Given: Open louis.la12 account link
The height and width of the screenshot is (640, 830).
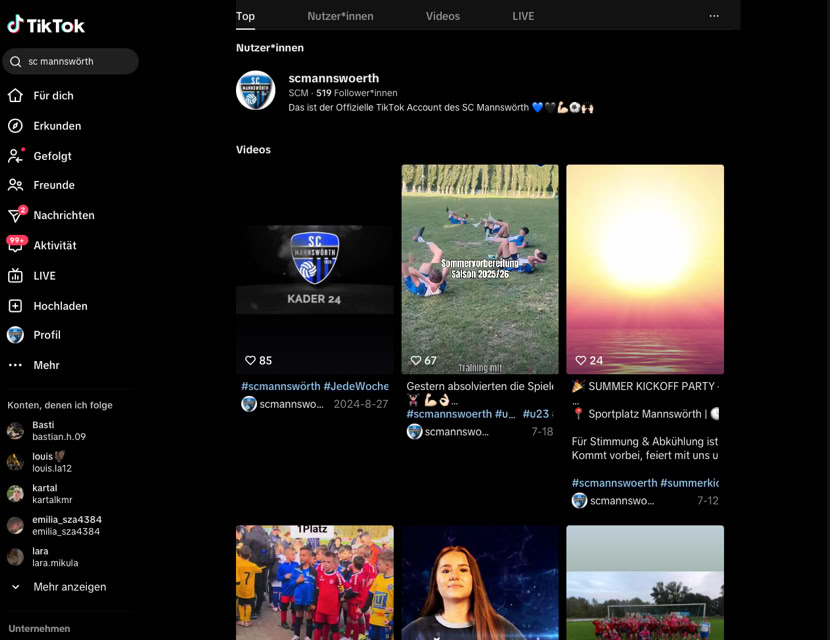Looking at the screenshot, I should tap(52, 468).
